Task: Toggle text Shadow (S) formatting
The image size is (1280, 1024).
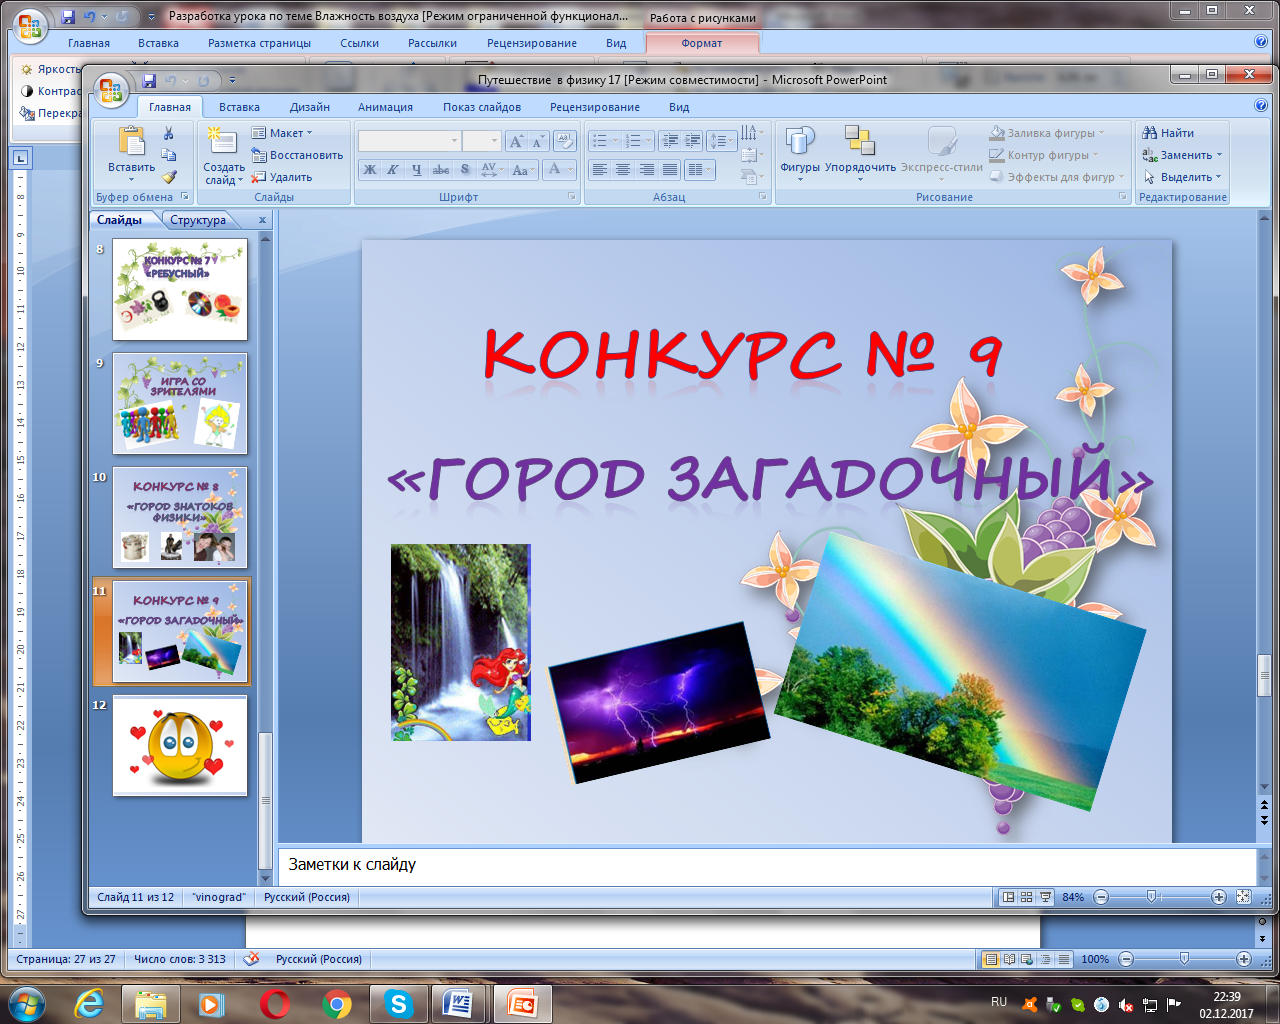Action: (x=465, y=169)
